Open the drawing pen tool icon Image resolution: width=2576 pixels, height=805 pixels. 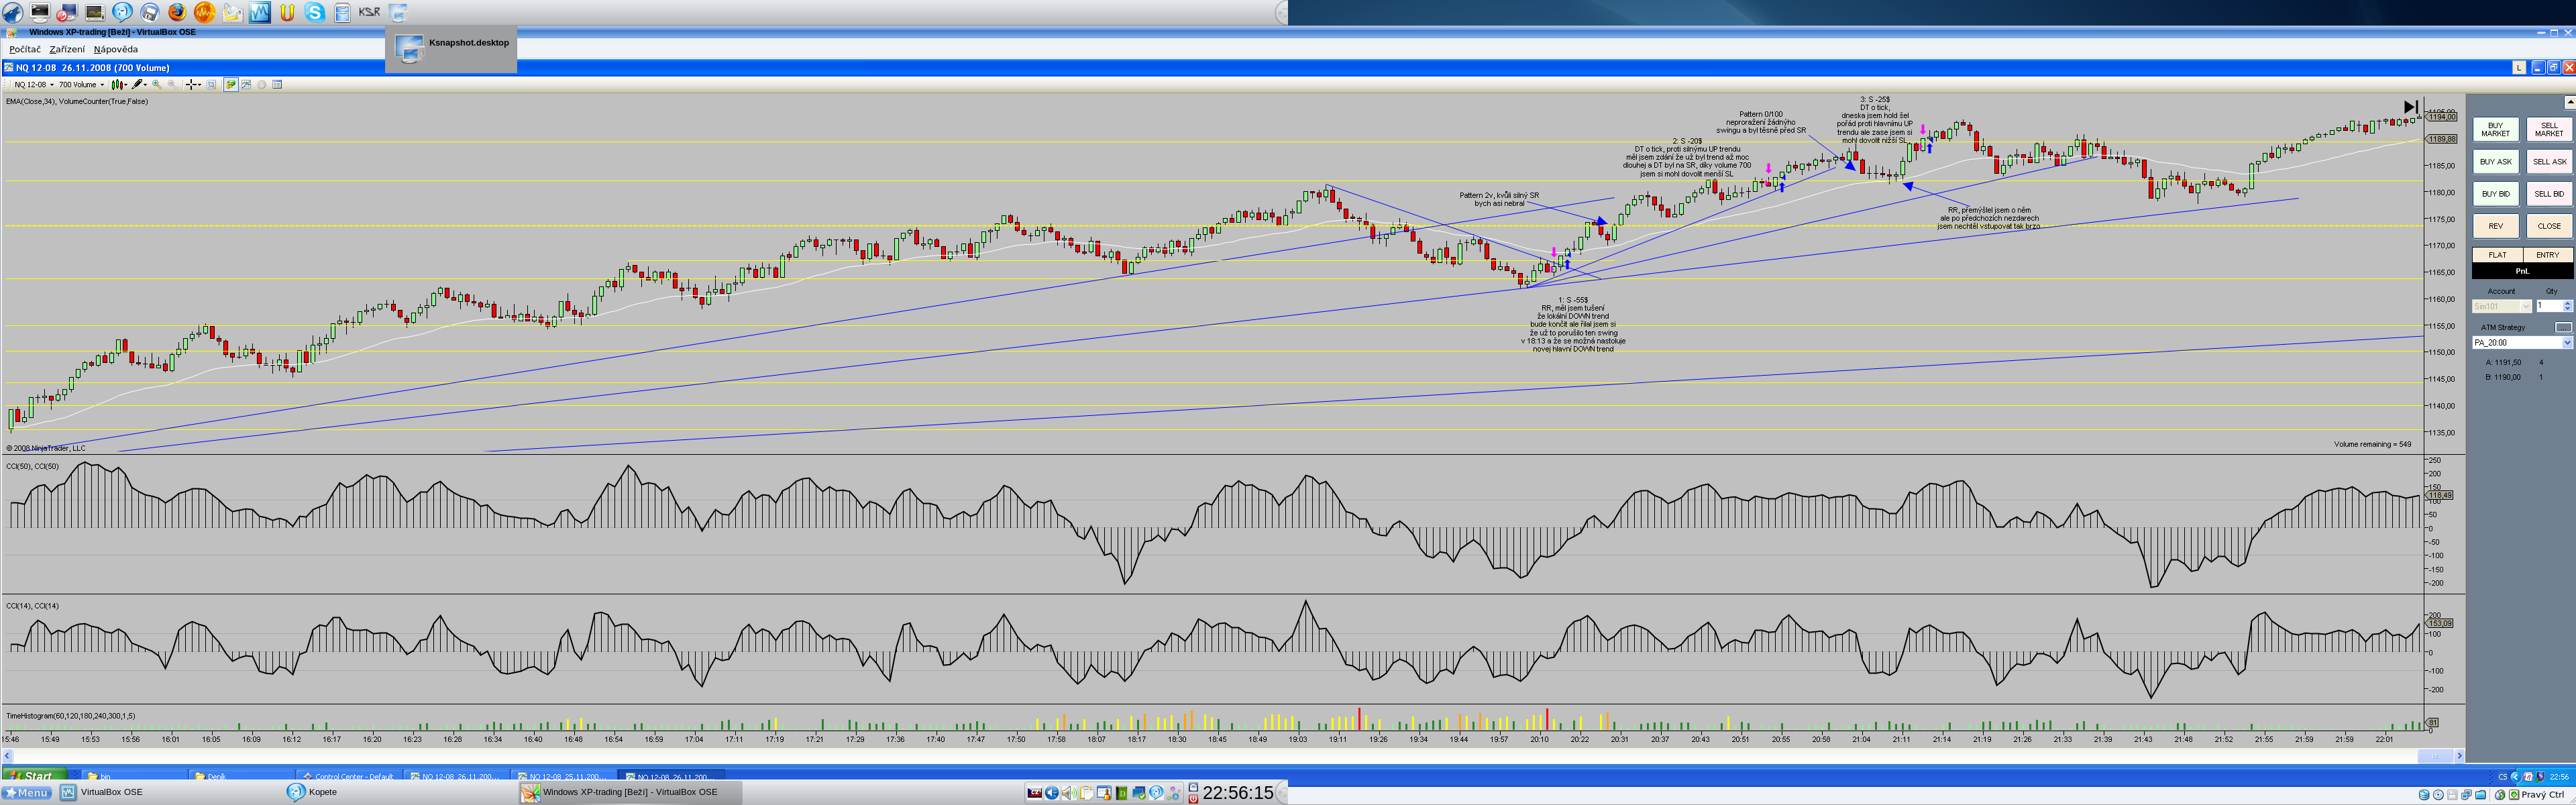[x=137, y=85]
